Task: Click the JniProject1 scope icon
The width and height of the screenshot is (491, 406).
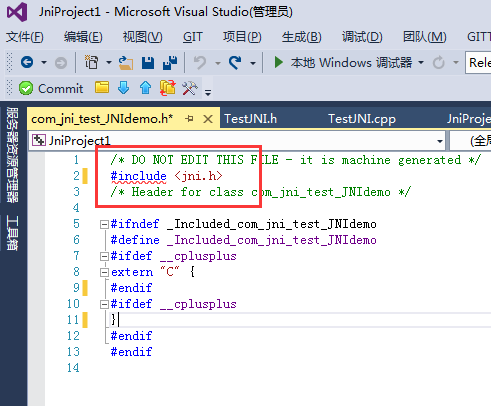Action: (39, 140)
